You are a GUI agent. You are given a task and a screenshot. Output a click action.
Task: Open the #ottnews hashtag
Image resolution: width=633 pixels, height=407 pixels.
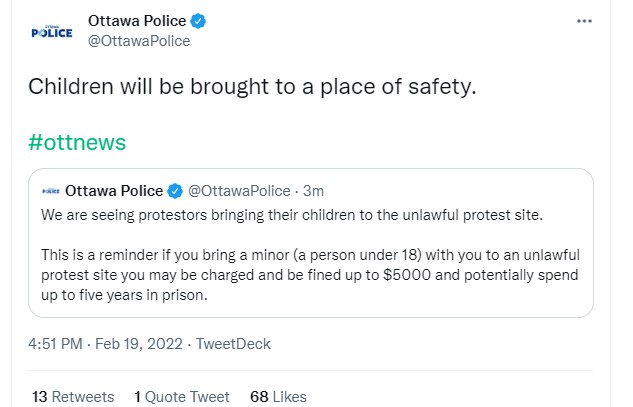pyautogui.click(x=77, y=141)
